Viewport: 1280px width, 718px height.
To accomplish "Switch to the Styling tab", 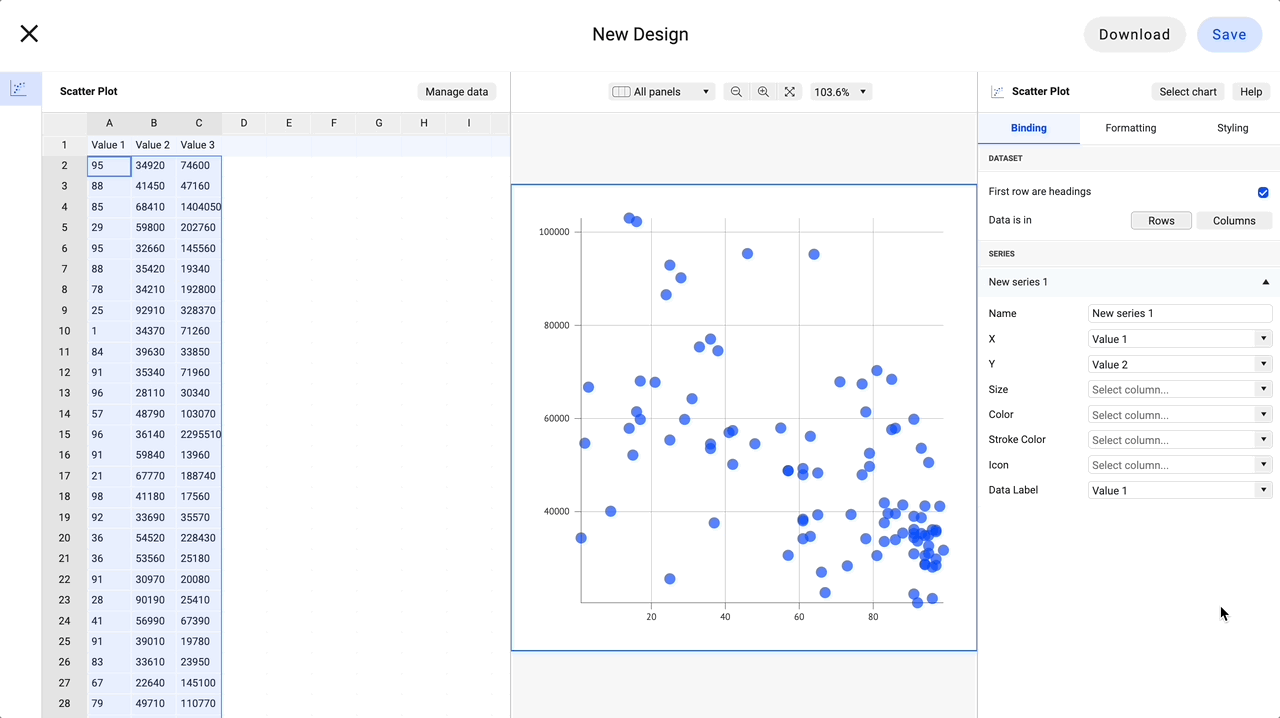I will point(1232,128).
